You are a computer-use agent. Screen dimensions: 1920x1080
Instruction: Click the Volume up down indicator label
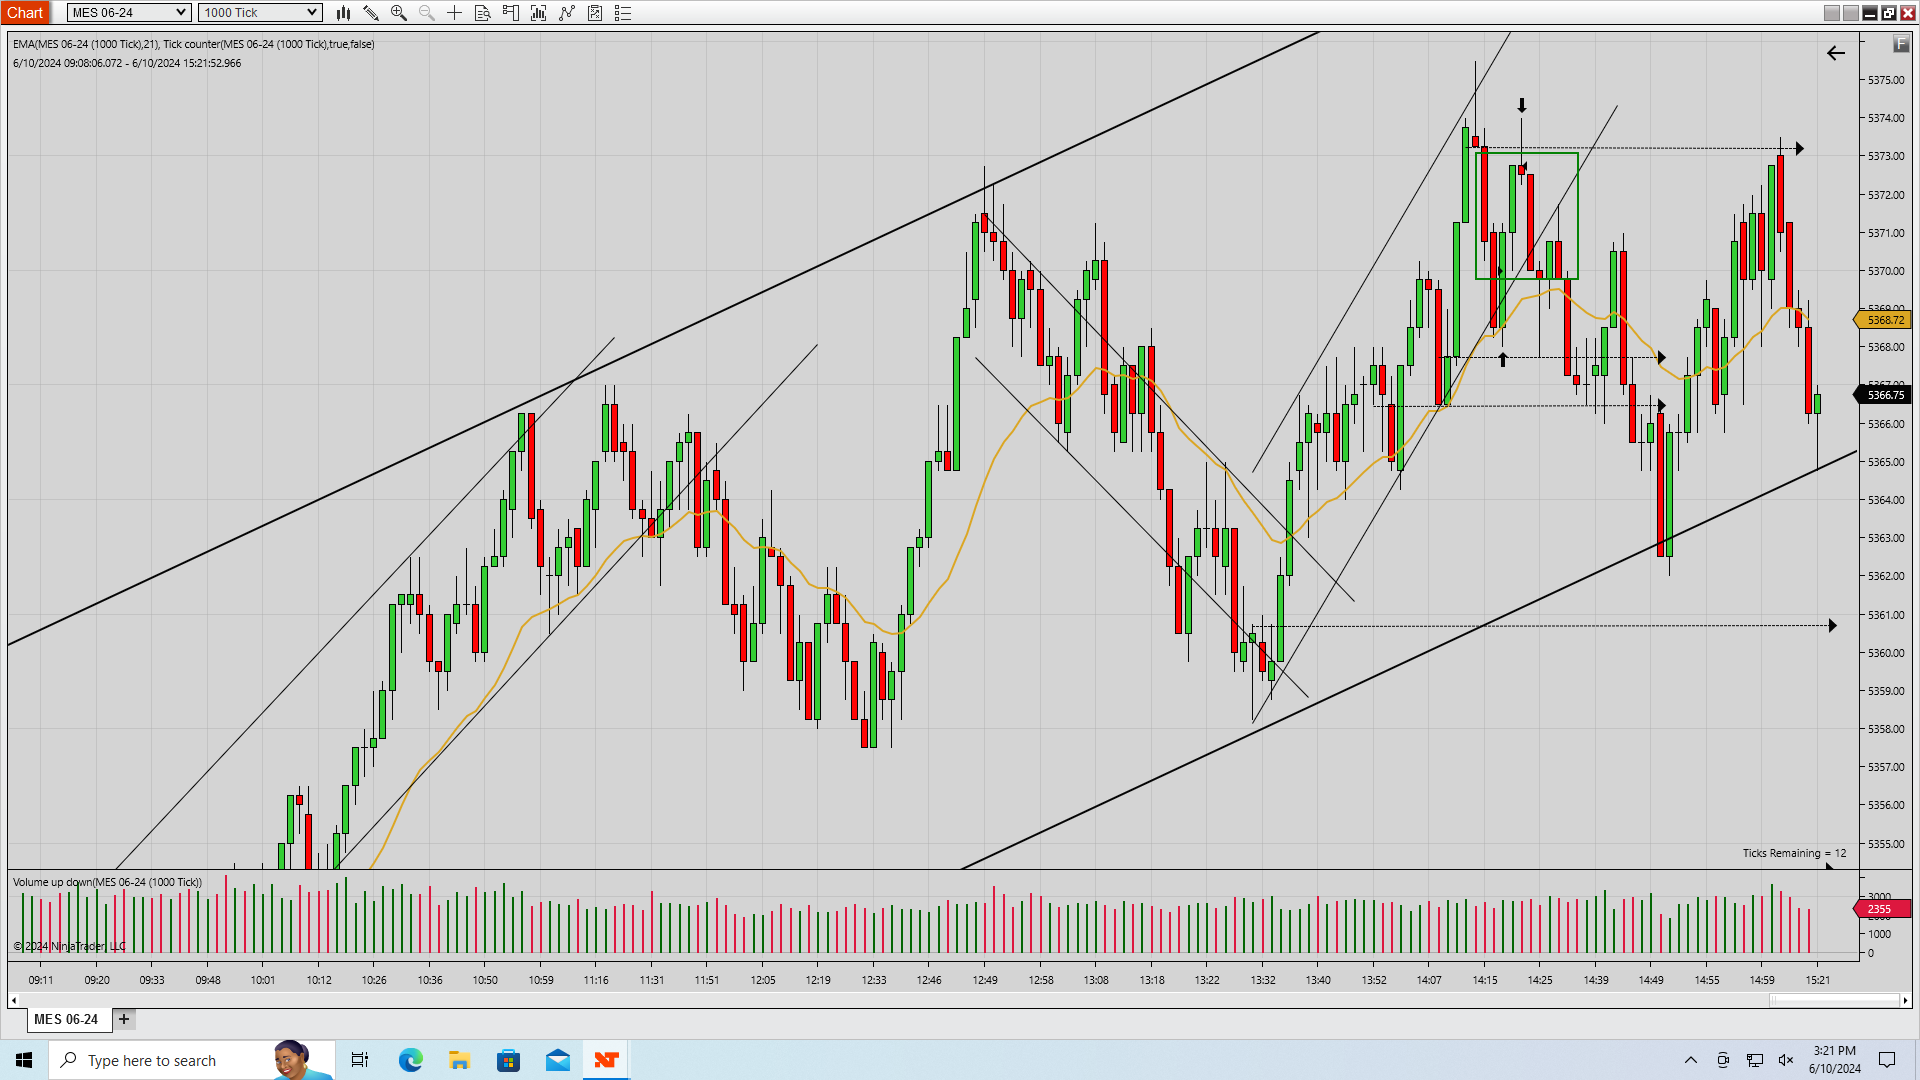pos(107,882)
